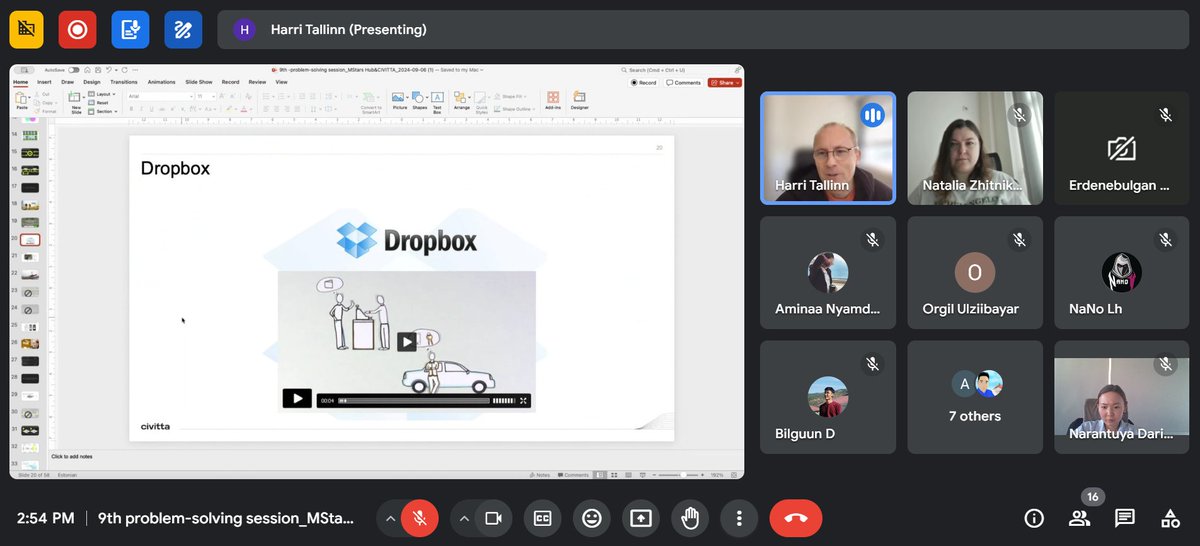Turn off captions with yellow icon

click(26, 30)
